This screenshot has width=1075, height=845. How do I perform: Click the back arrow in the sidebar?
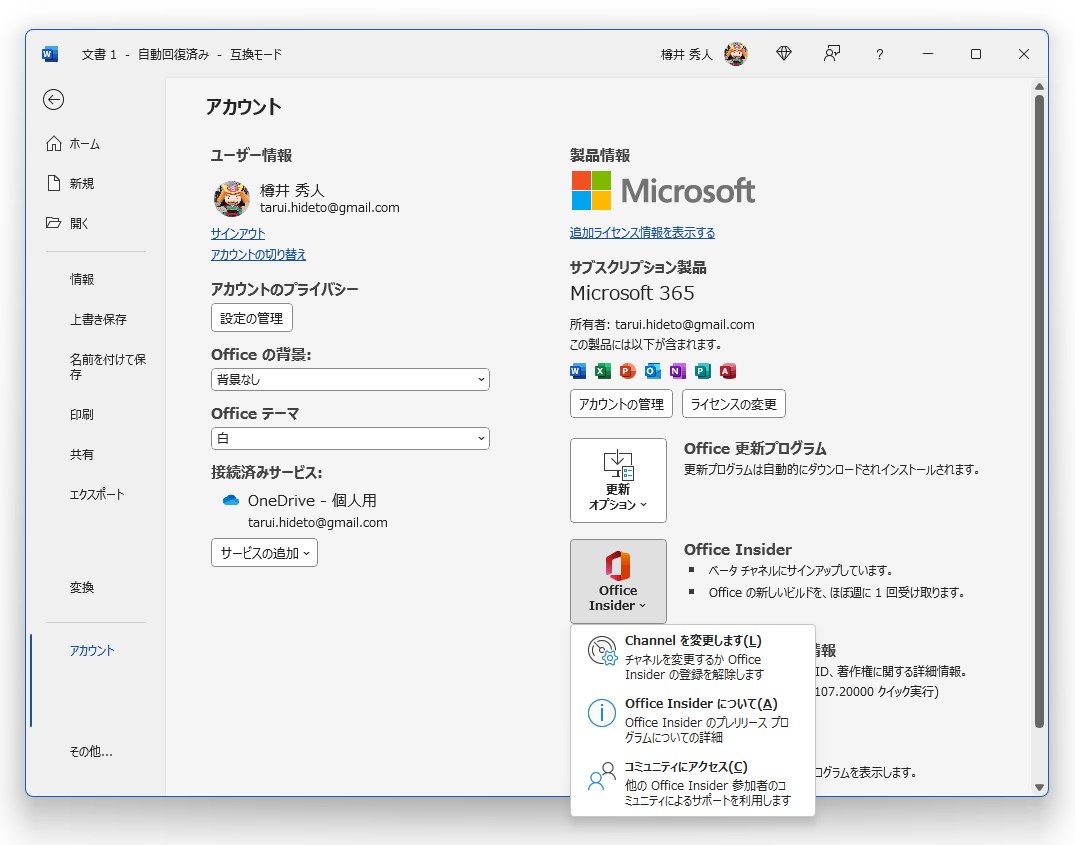click(53, 100)
